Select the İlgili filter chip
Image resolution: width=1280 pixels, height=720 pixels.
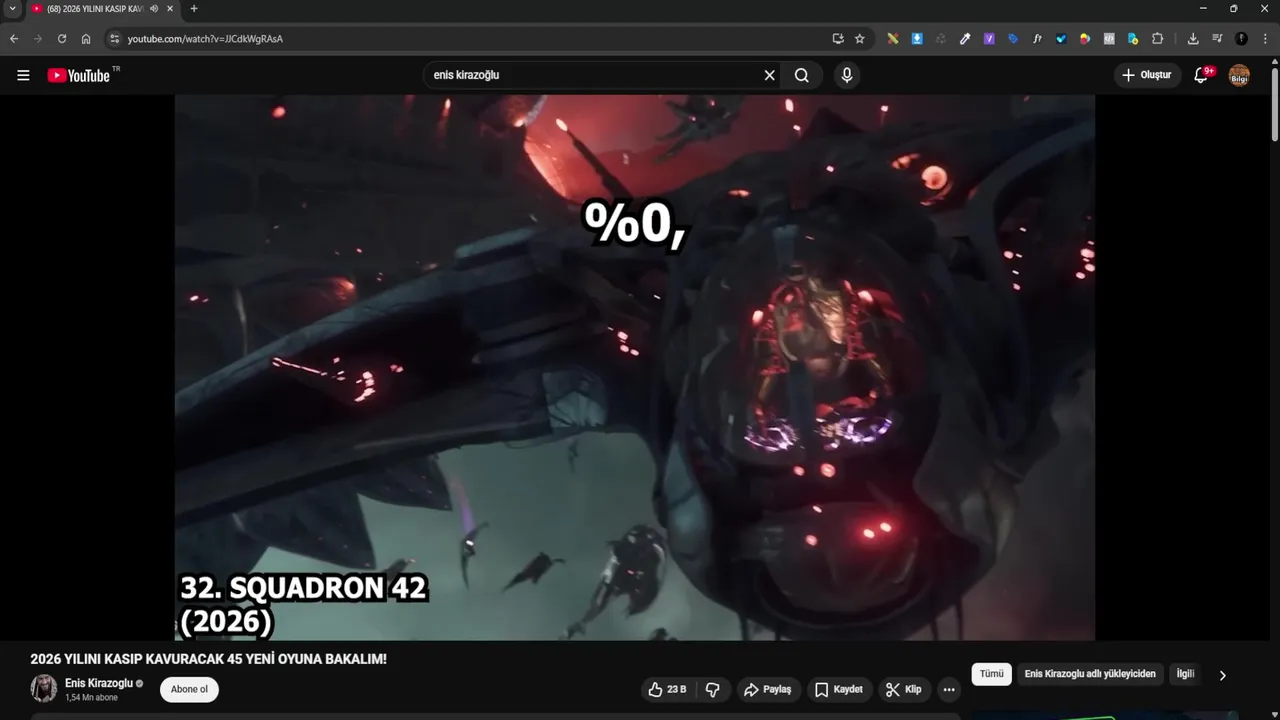click(1185, 674)
